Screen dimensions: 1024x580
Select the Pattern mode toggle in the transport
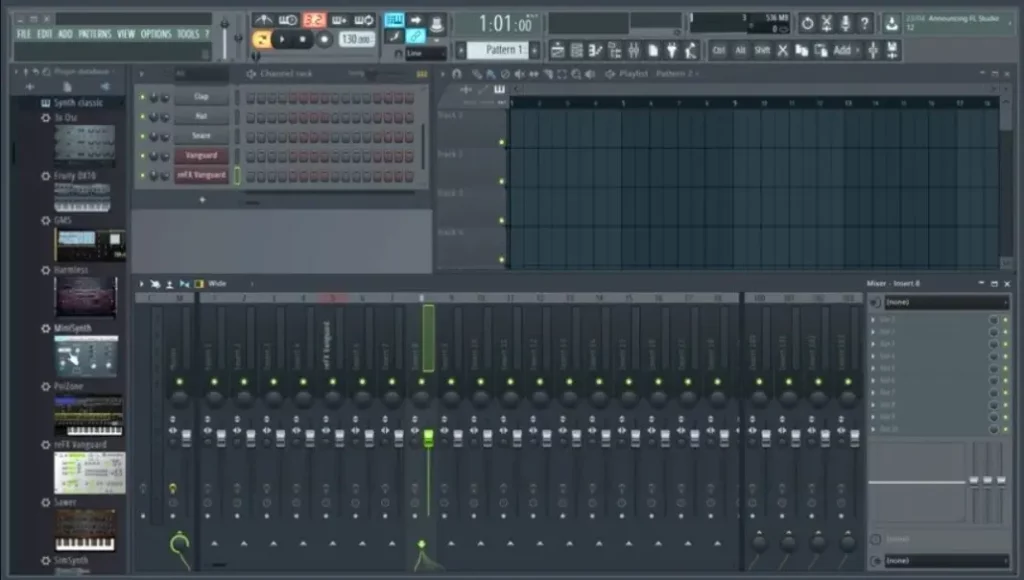[262, 38]
